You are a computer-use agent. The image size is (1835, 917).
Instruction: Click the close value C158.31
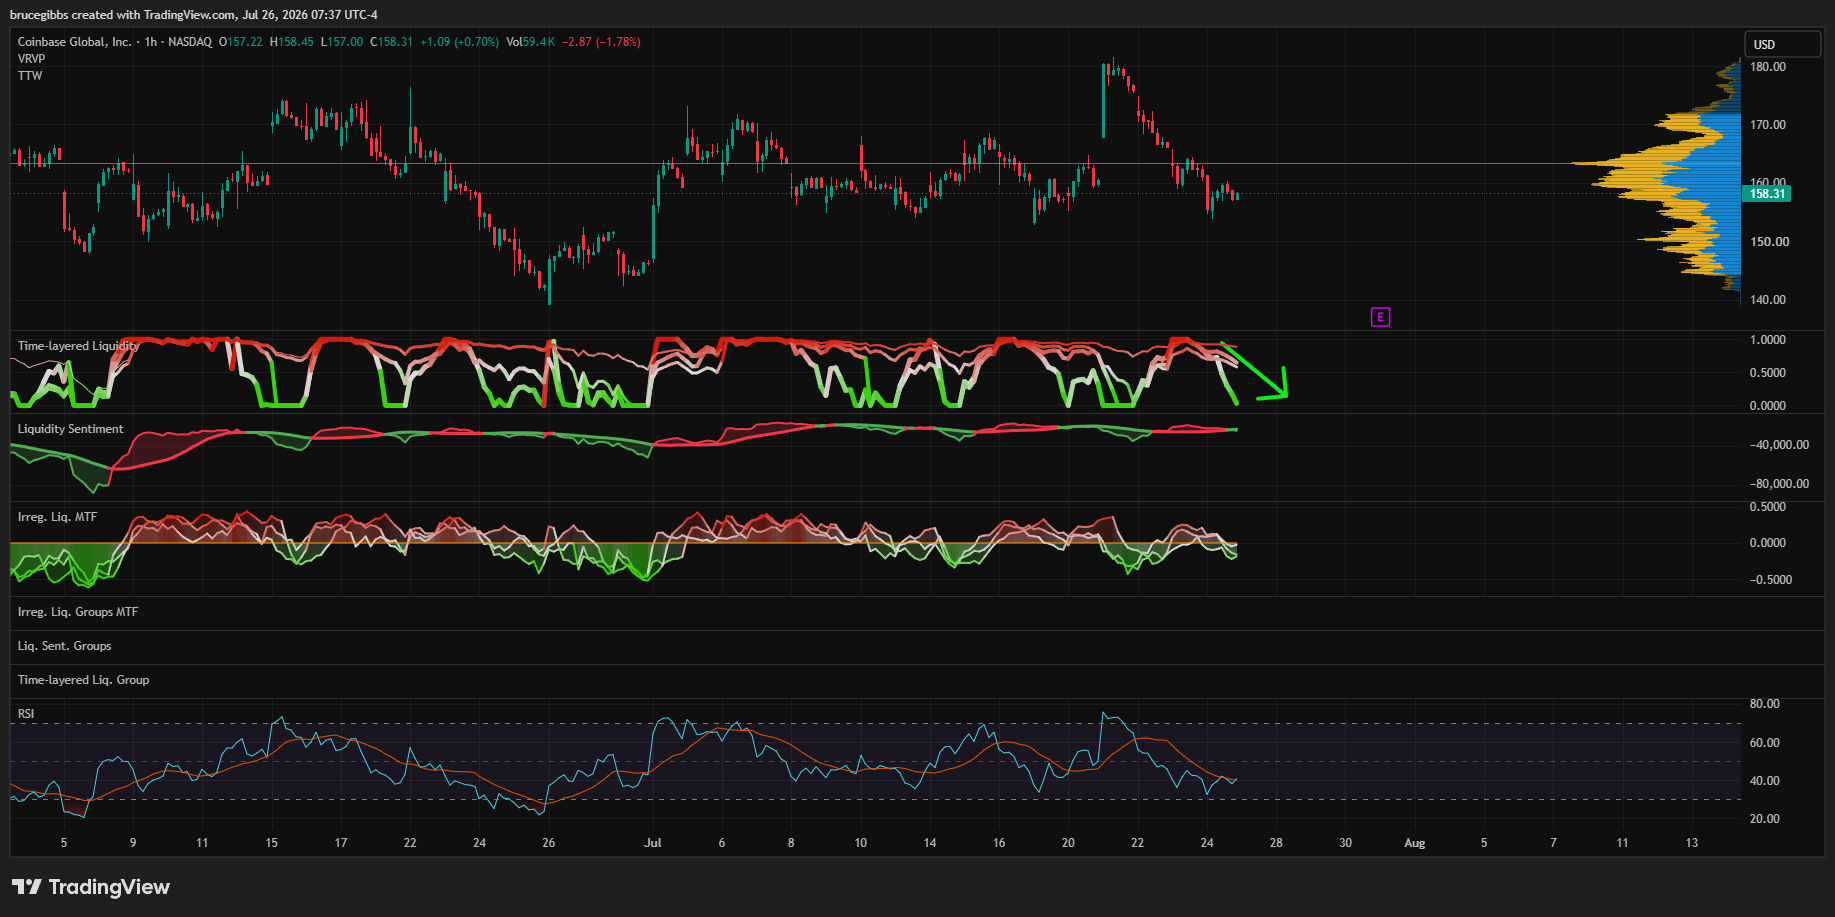coord(392,42)
